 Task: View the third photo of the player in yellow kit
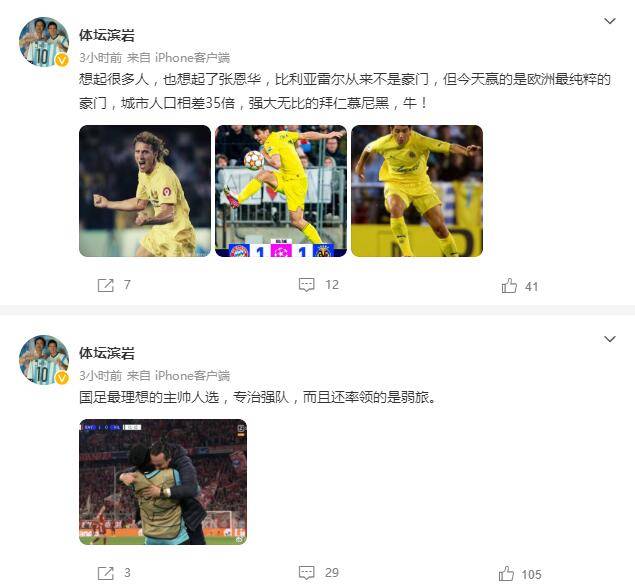coord(417,191)
